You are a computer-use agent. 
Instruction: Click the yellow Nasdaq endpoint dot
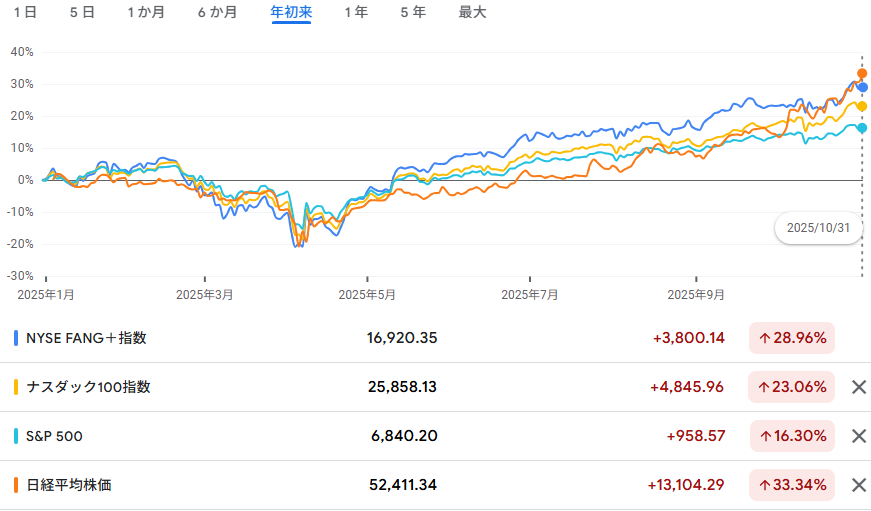coord(862,106)
